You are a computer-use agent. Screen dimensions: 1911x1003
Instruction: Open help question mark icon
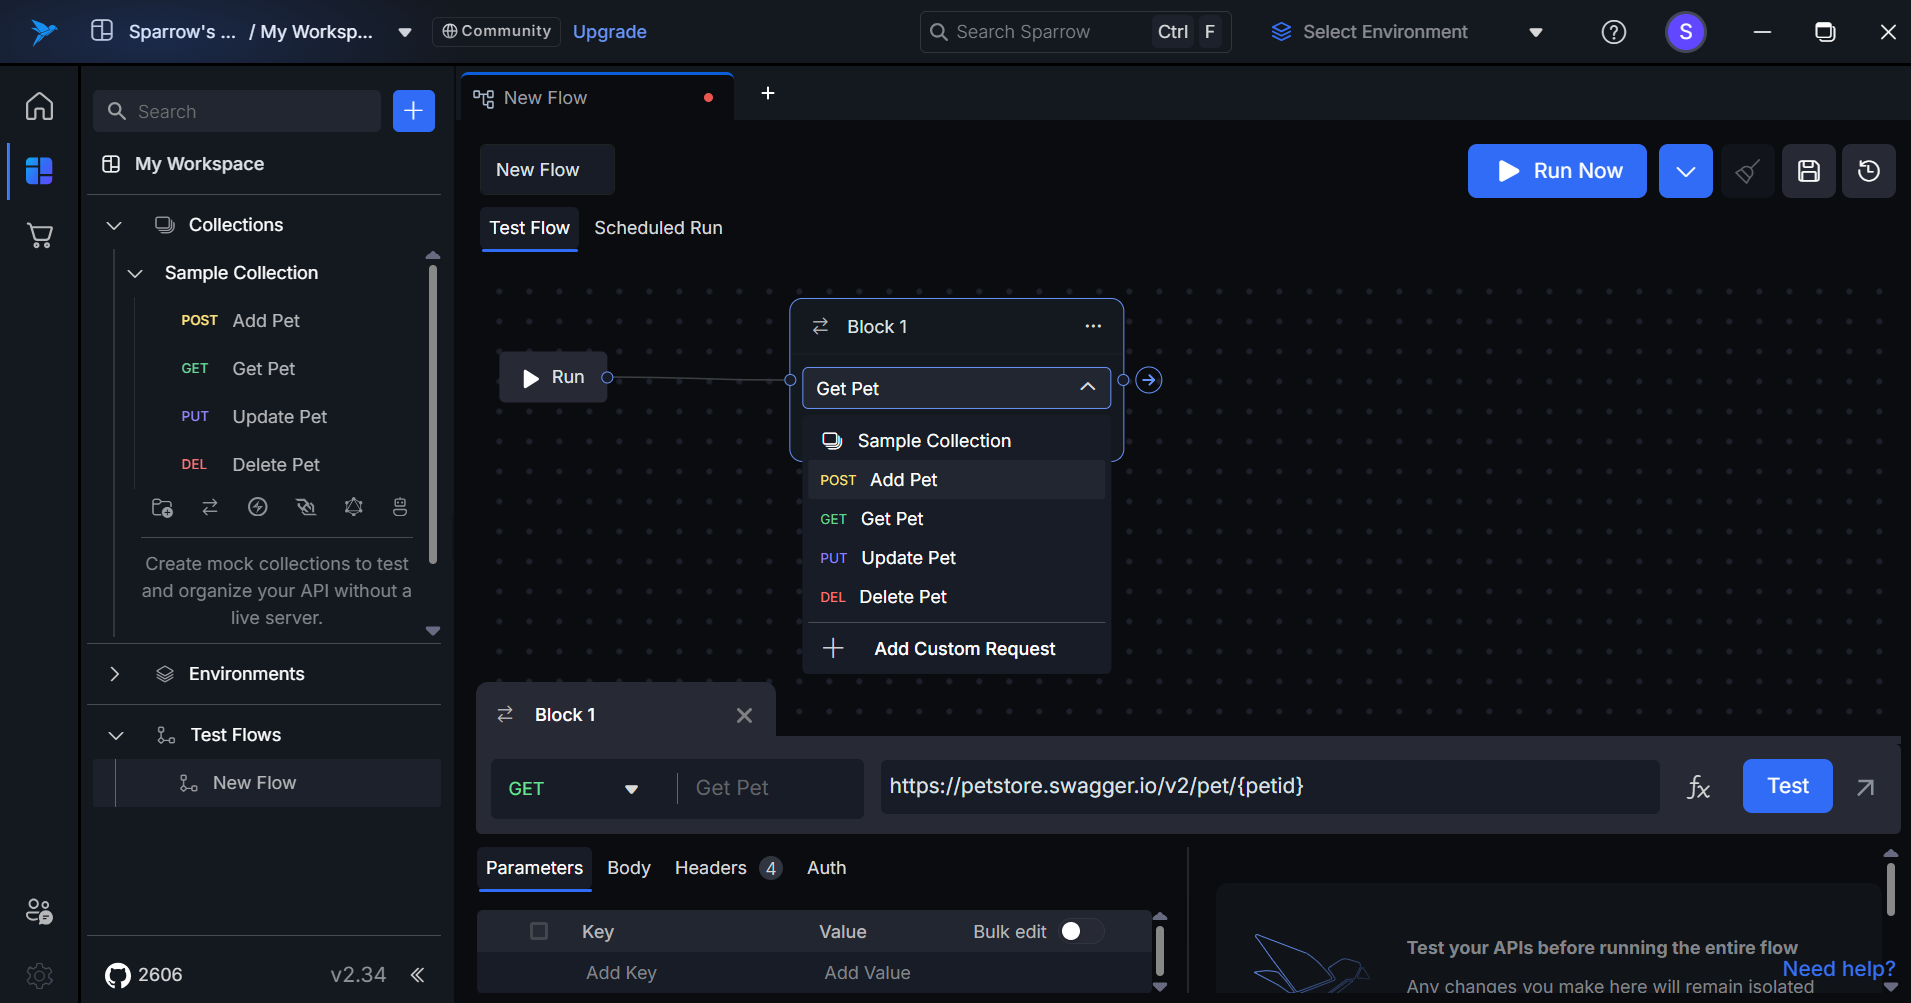tap(1613, 32)
